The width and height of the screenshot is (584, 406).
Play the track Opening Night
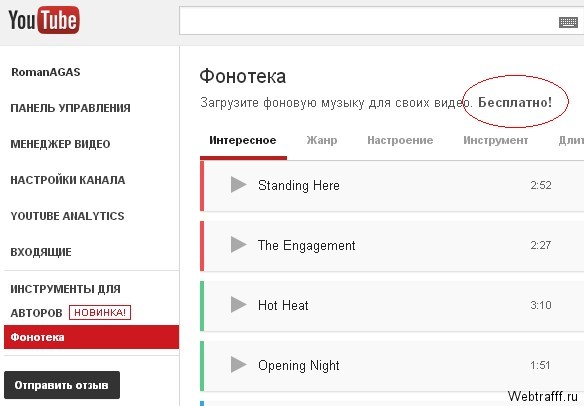click(x=238, y=365)
